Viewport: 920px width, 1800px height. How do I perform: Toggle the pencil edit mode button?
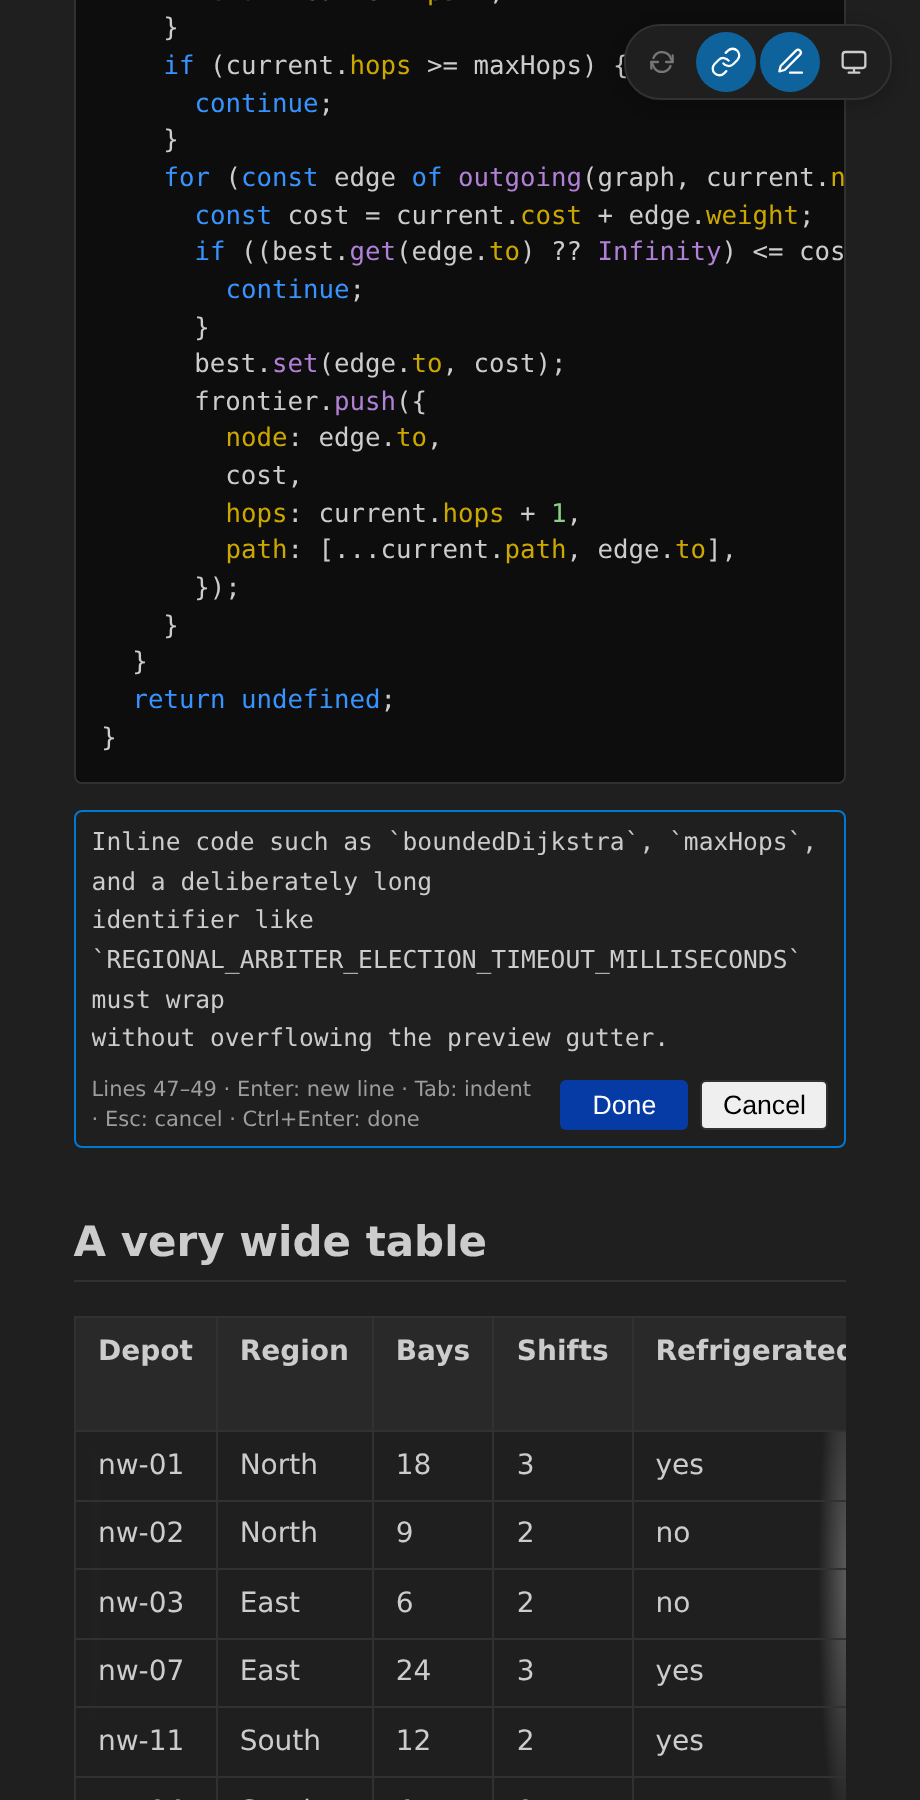tap(790, 62)
